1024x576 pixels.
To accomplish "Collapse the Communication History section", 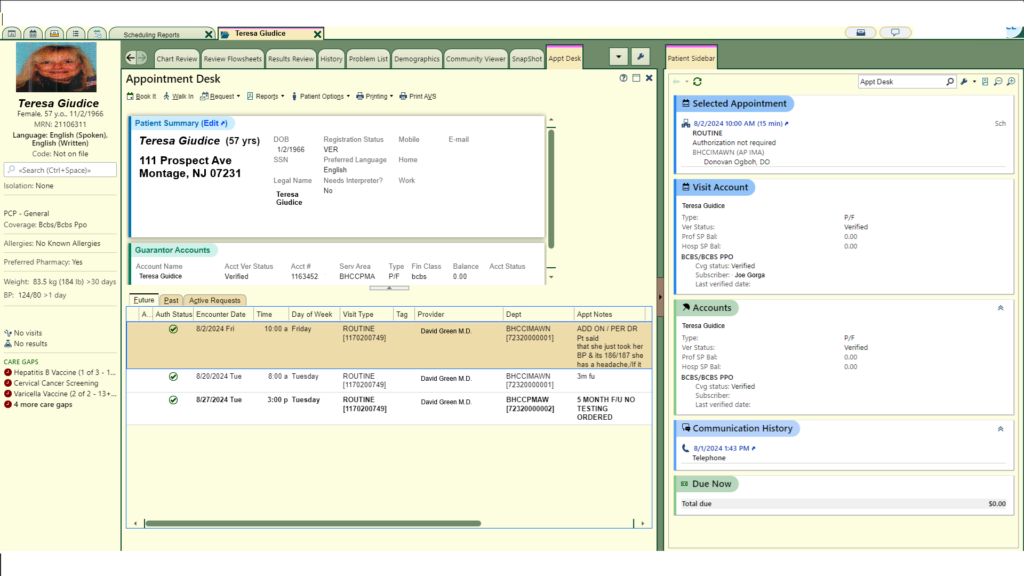I will point(1001,428).
